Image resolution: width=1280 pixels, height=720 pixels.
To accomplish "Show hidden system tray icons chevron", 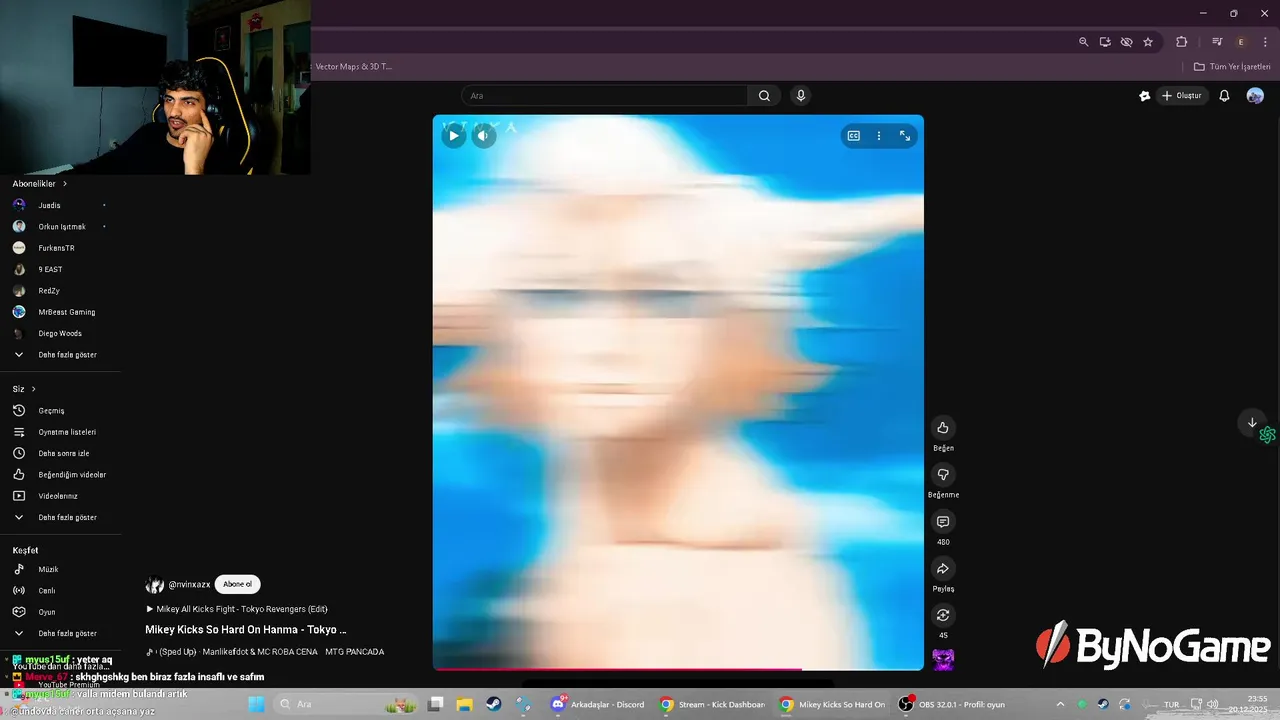I will click(x=1060, y=704).
